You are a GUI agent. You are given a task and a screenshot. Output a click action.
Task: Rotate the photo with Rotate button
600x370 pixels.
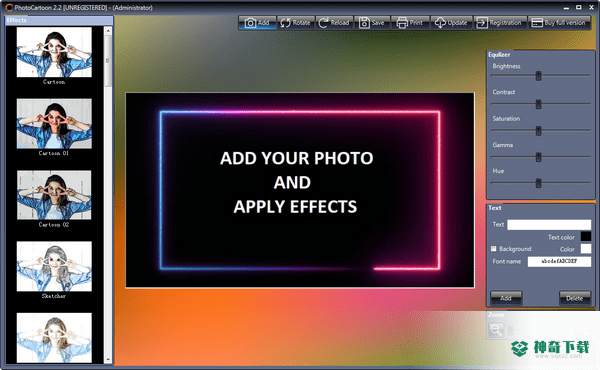[296, 23]
